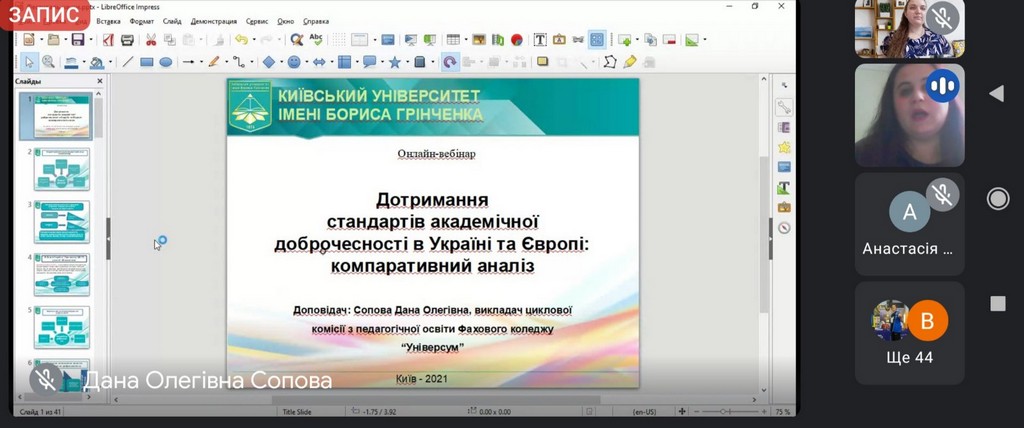The height and width of the screenshot is (428, 1024).
Task: Open the New document dropdown arrow
Action: tap(40, 40)
